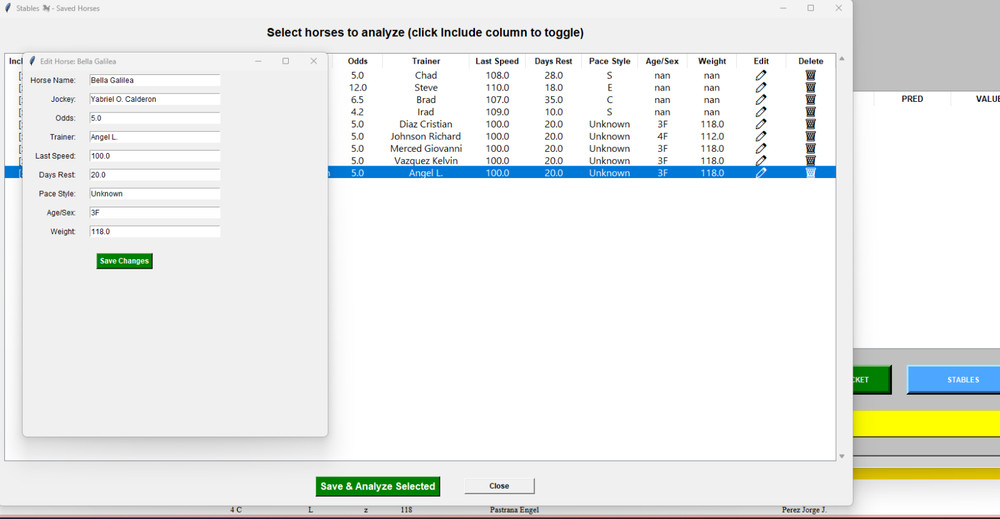1000x519 pixels.
Task: Click the trash icon for Merced Giovanni's horse
Action: [810, 149]
